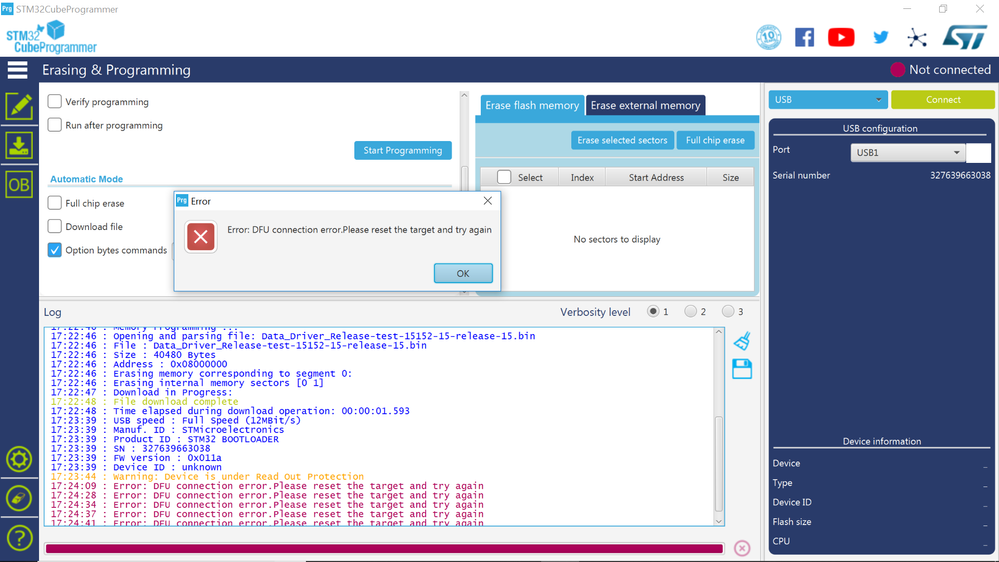Click the log scrollbar up arrow
This screenshot has height=562, width=999.
[719, 332]
